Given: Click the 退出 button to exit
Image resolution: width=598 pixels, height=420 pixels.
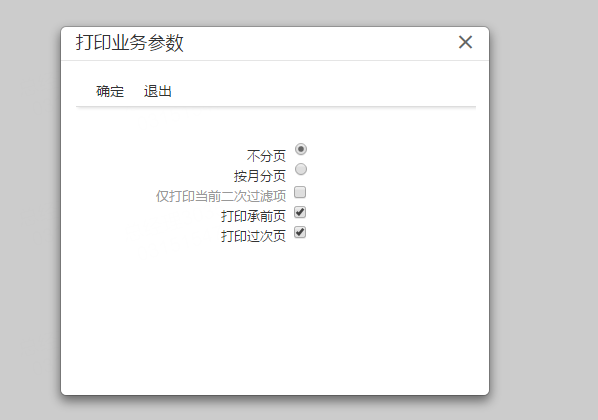Looking at the screenshot, I should pyautogui.click(x=158, y=91).
